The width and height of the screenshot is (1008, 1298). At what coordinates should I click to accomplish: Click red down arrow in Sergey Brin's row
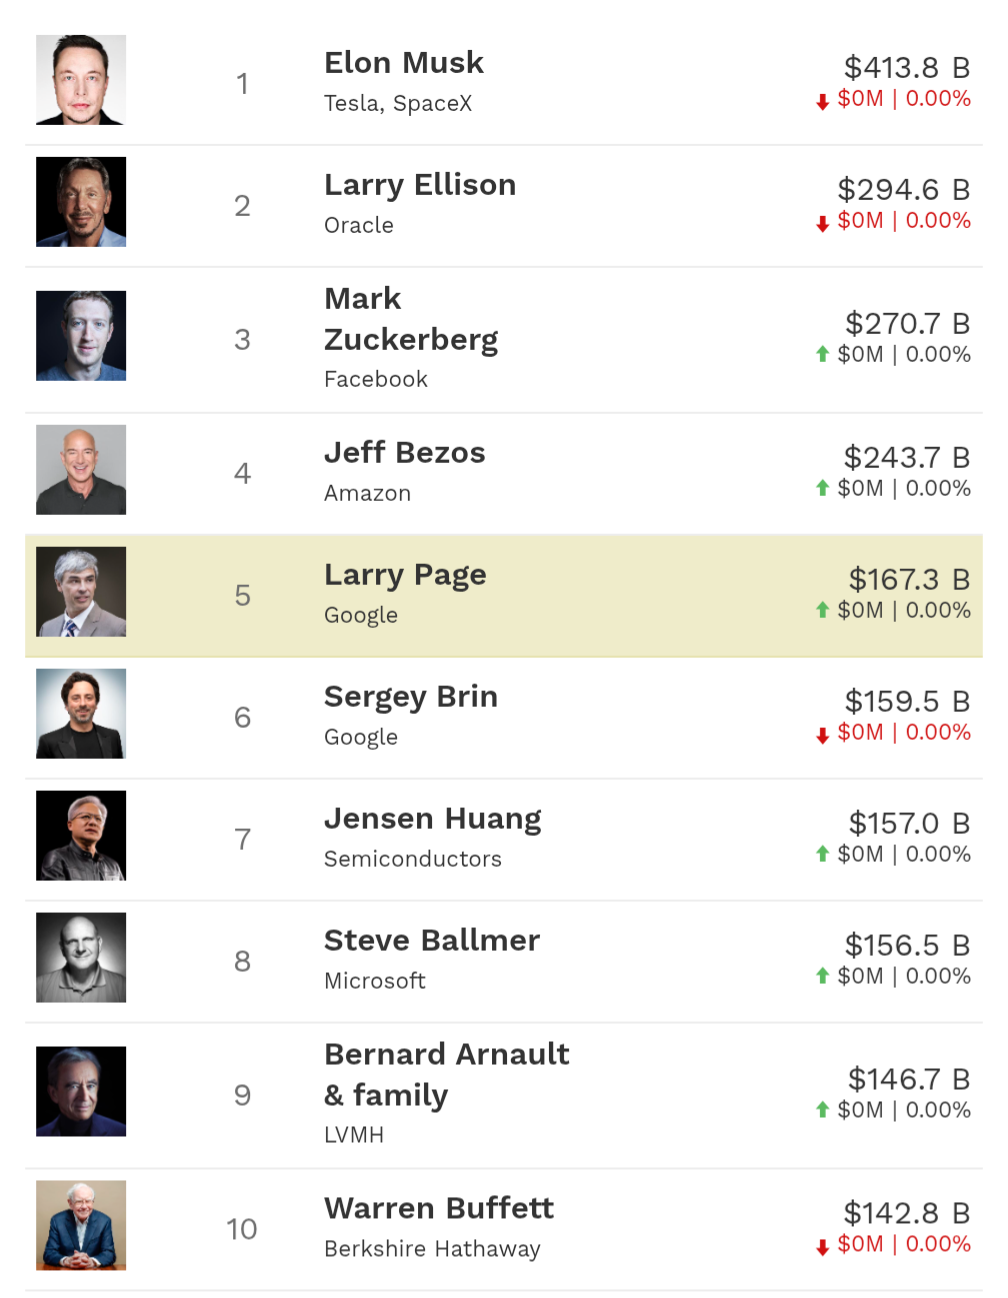(x=822, y=735)
